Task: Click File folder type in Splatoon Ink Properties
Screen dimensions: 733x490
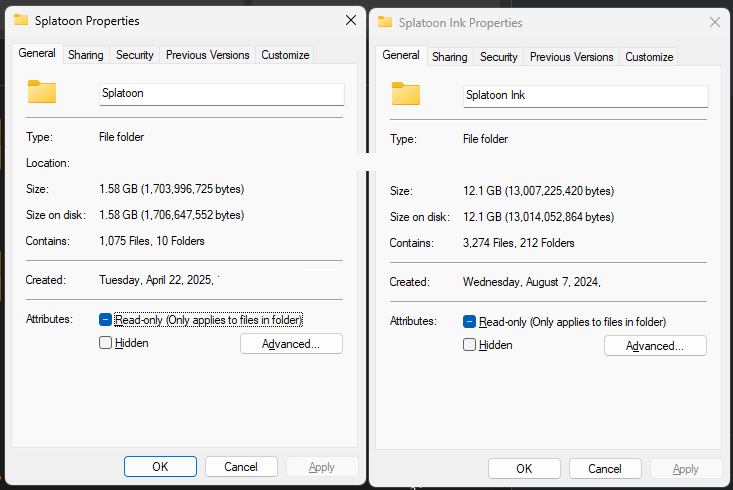Action: coord(485,139)
